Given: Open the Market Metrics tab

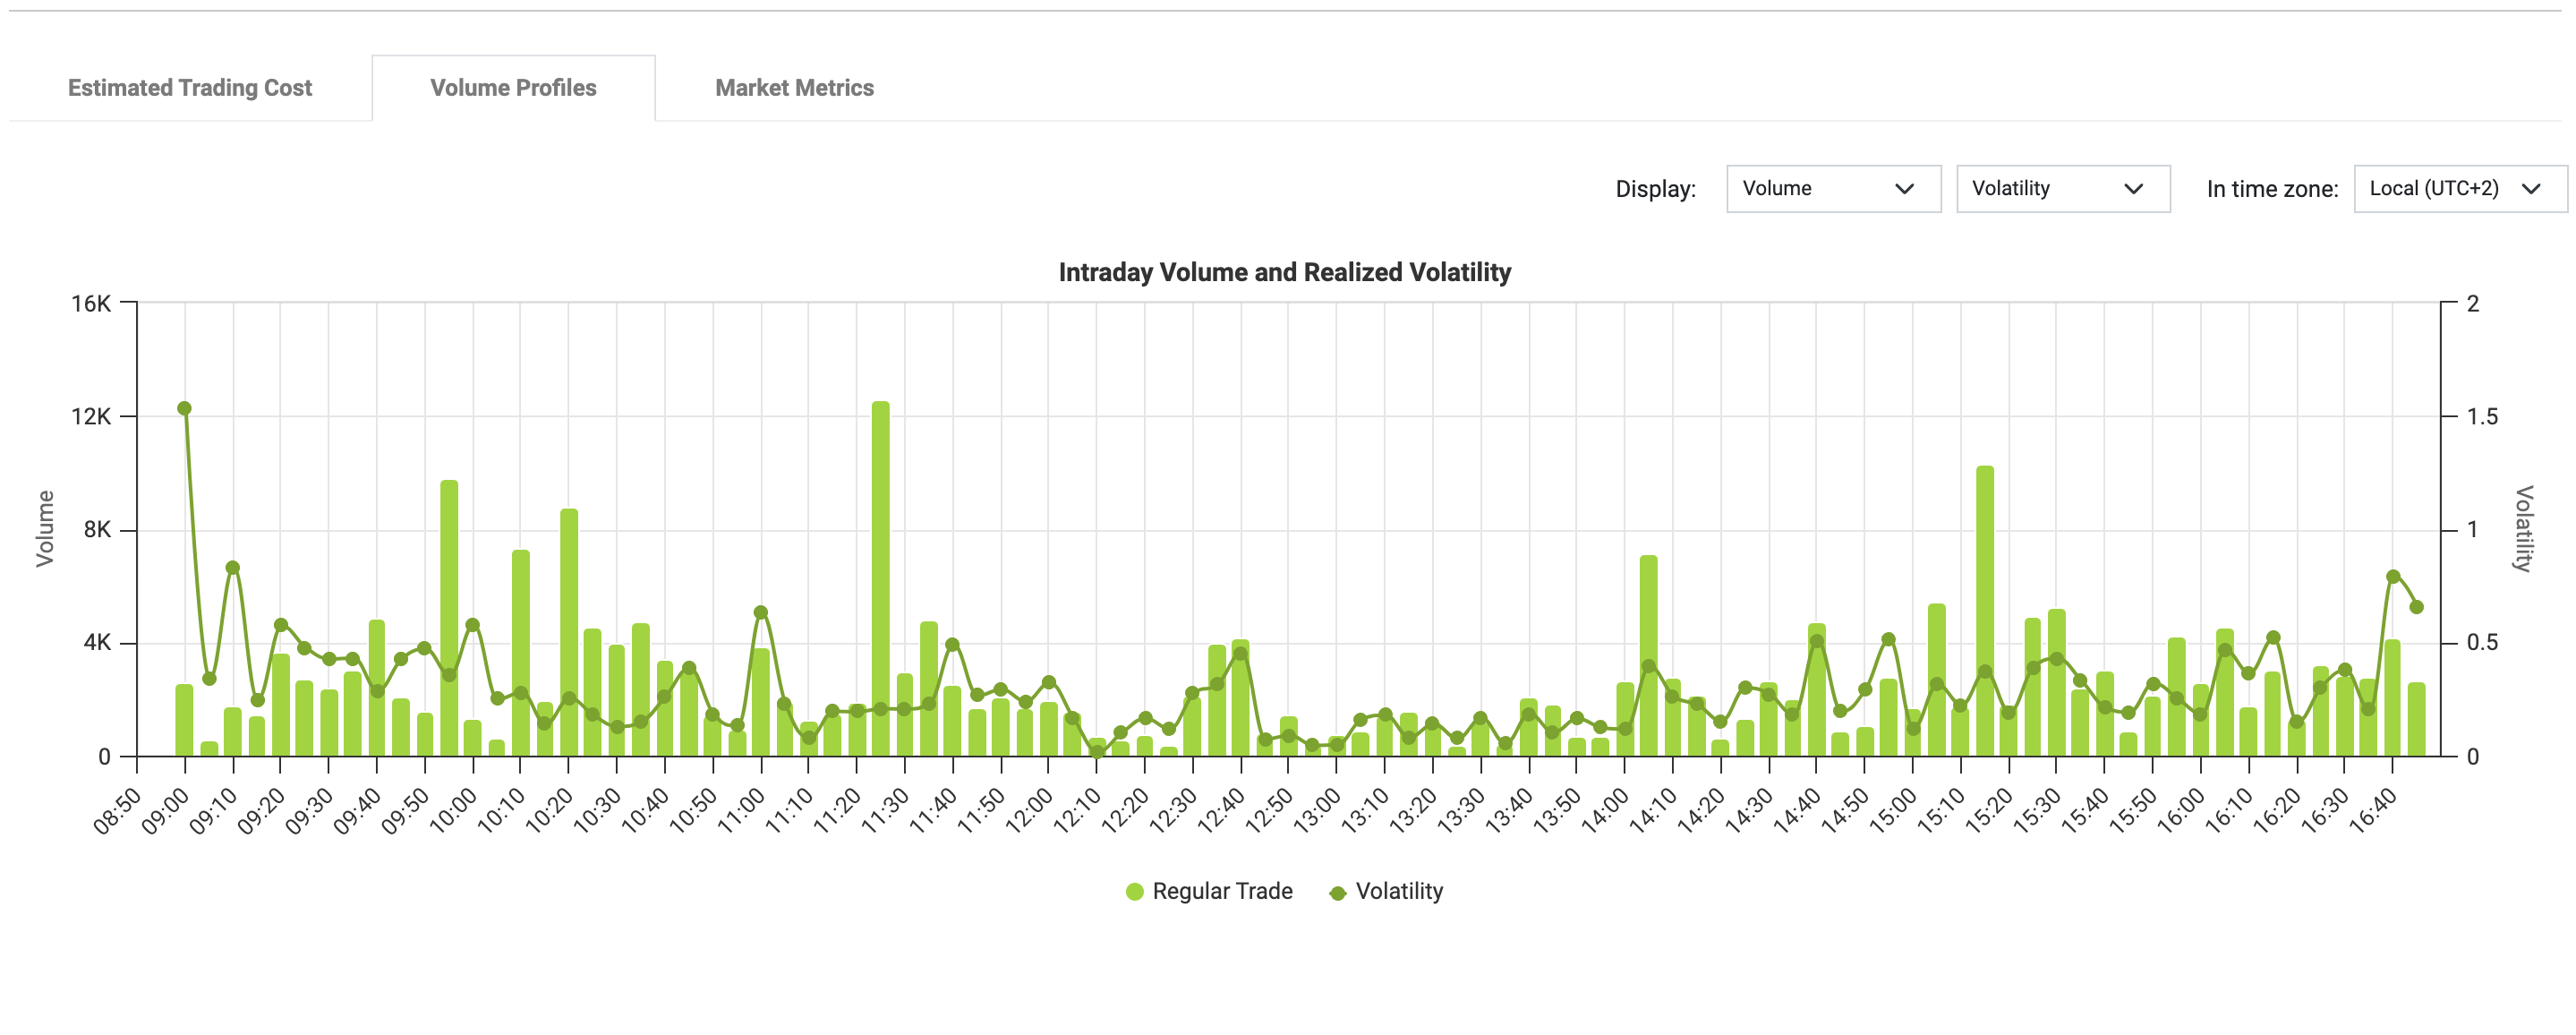Looking at the screenshot, I should pos(794,88).
